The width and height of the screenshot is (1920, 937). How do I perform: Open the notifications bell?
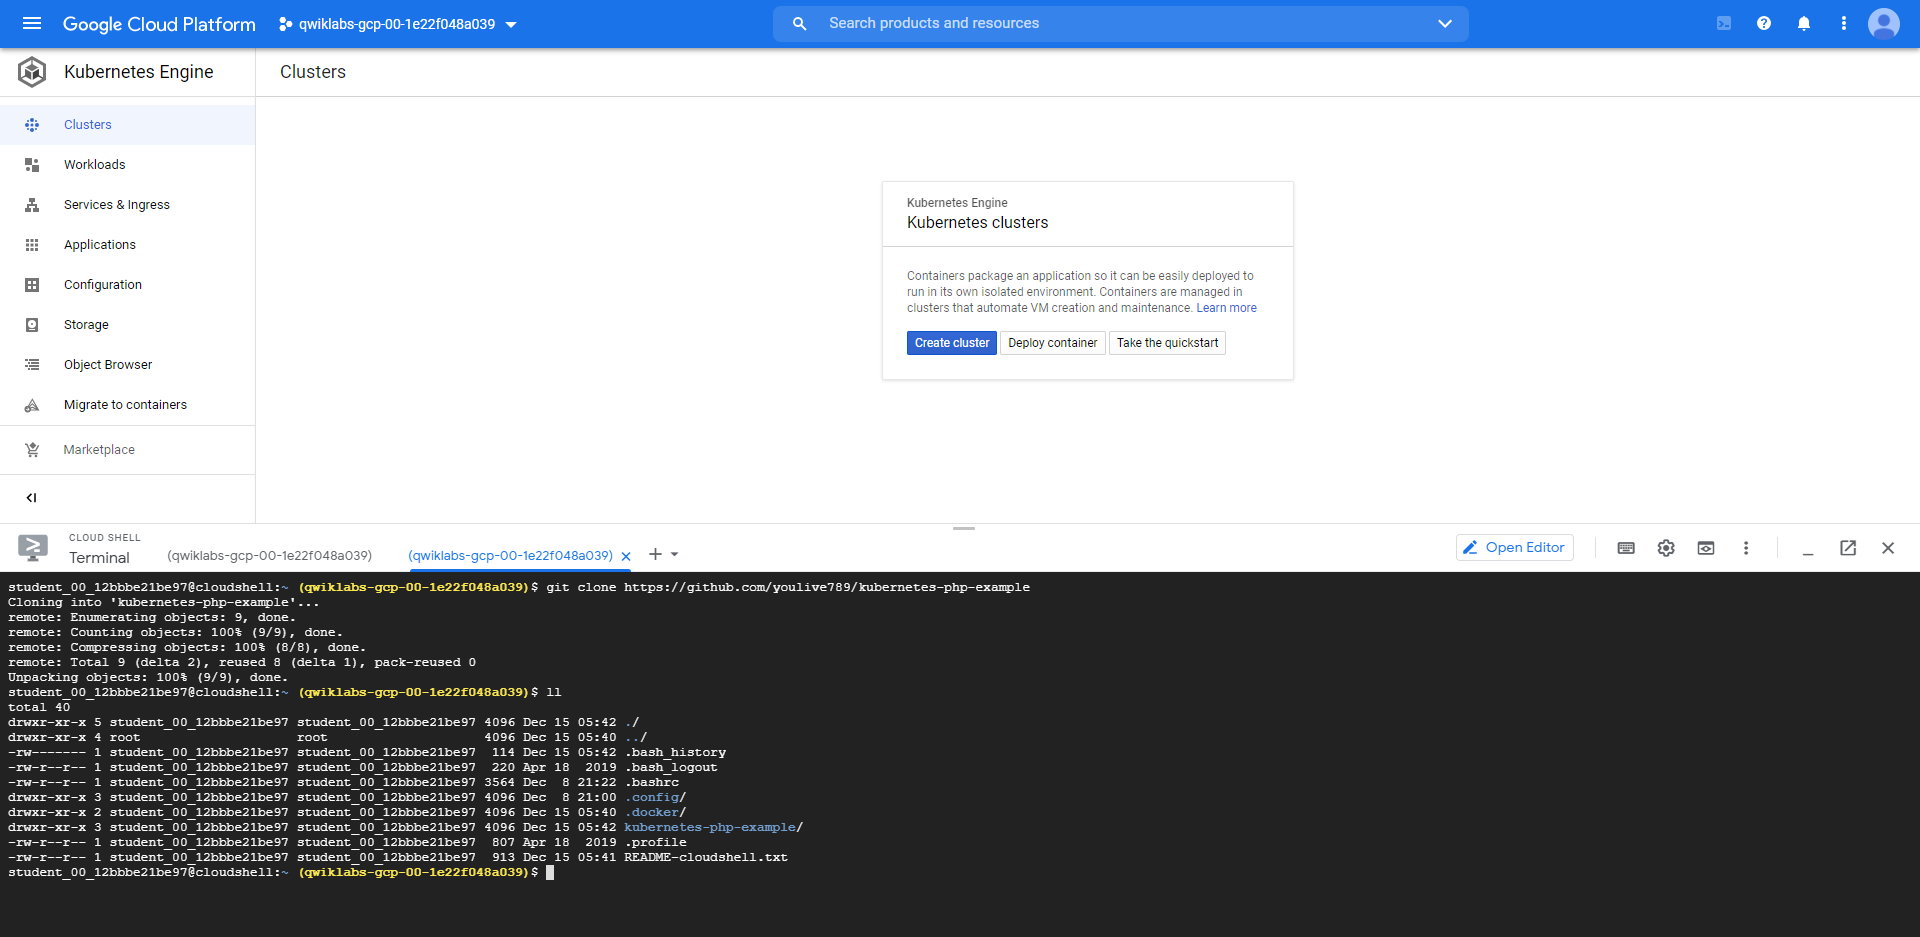point(1804,23)
